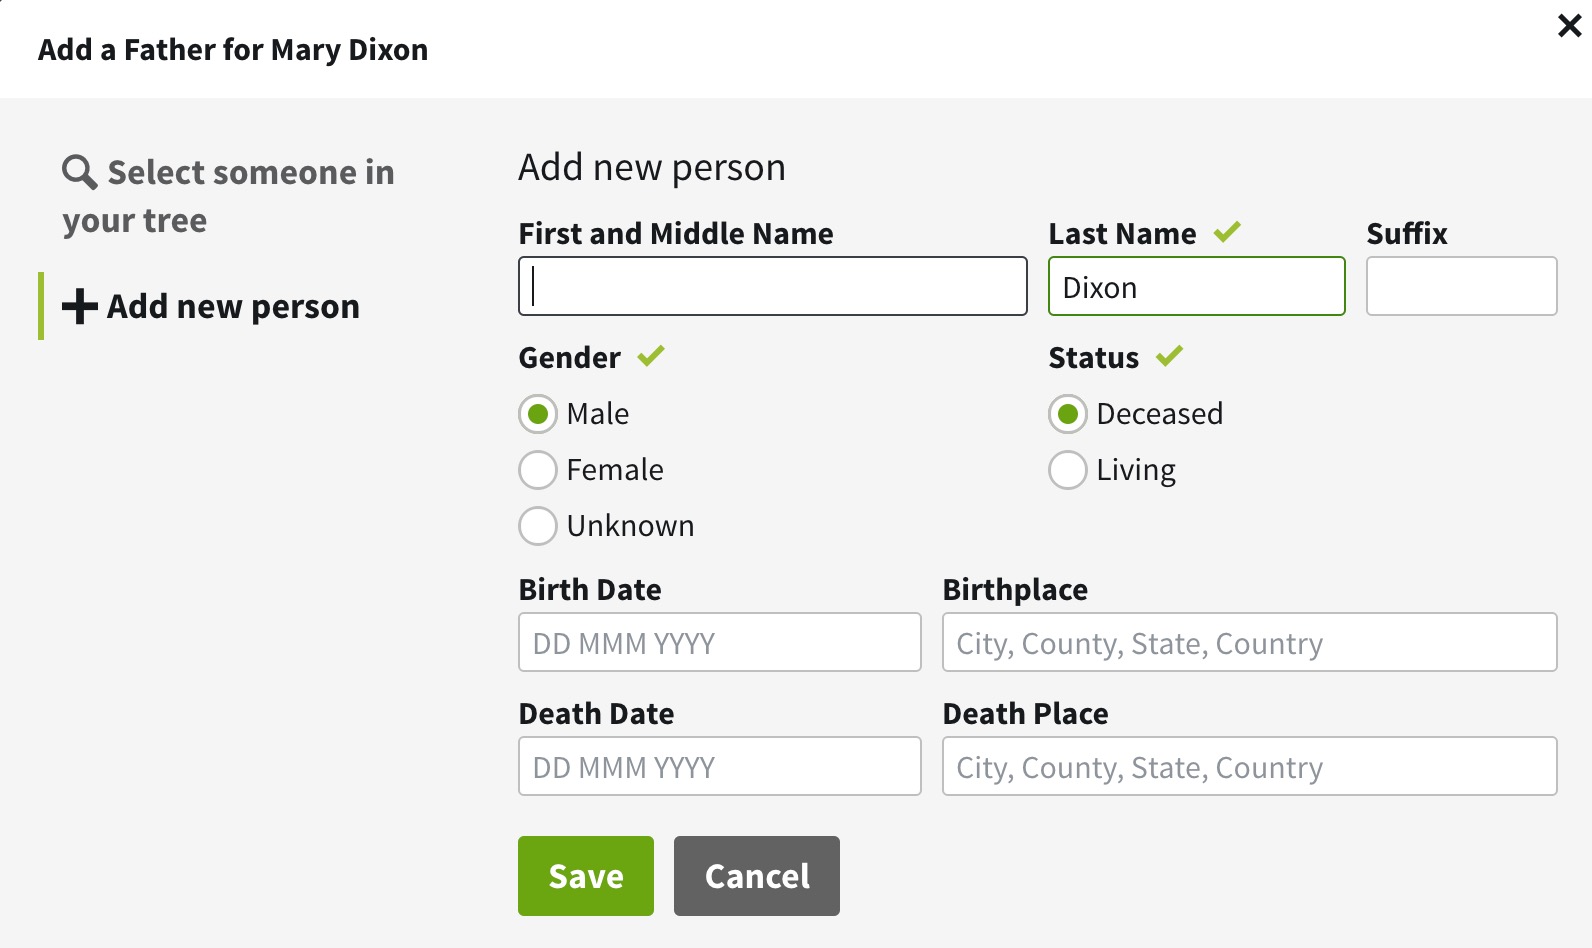The height and width of the screenshot is (948, 1592).
Task: Open the Add new person tab
Action: (232, 306)
